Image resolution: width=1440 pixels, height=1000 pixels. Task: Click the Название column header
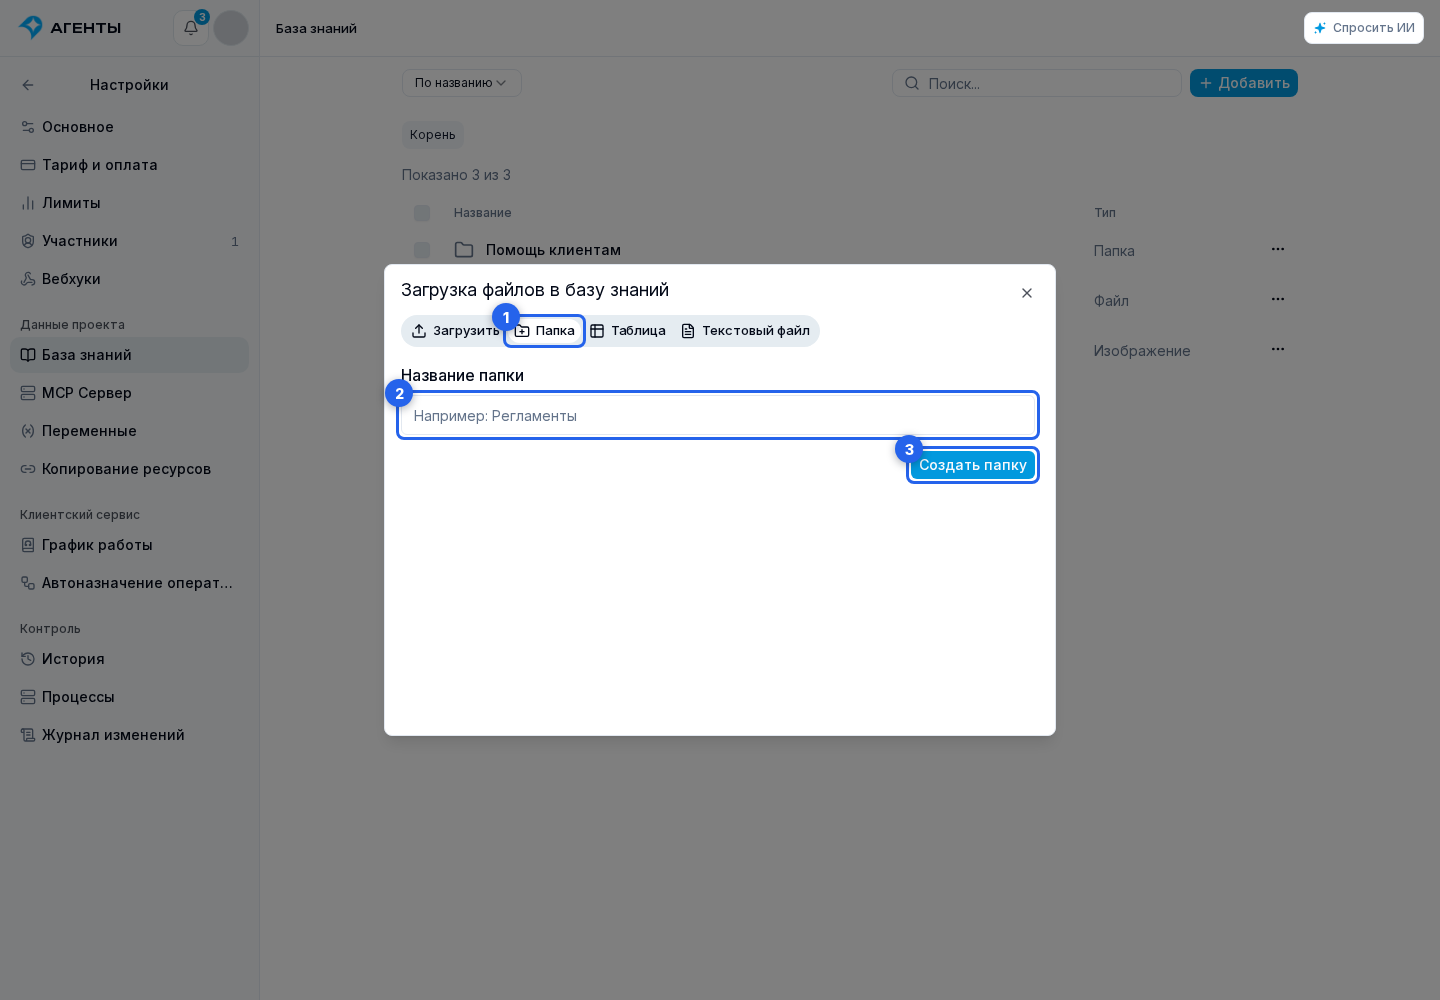483,213
